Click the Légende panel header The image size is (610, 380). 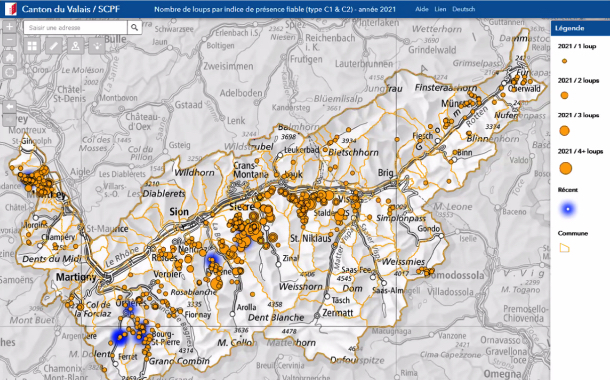[x=580, y=28]
